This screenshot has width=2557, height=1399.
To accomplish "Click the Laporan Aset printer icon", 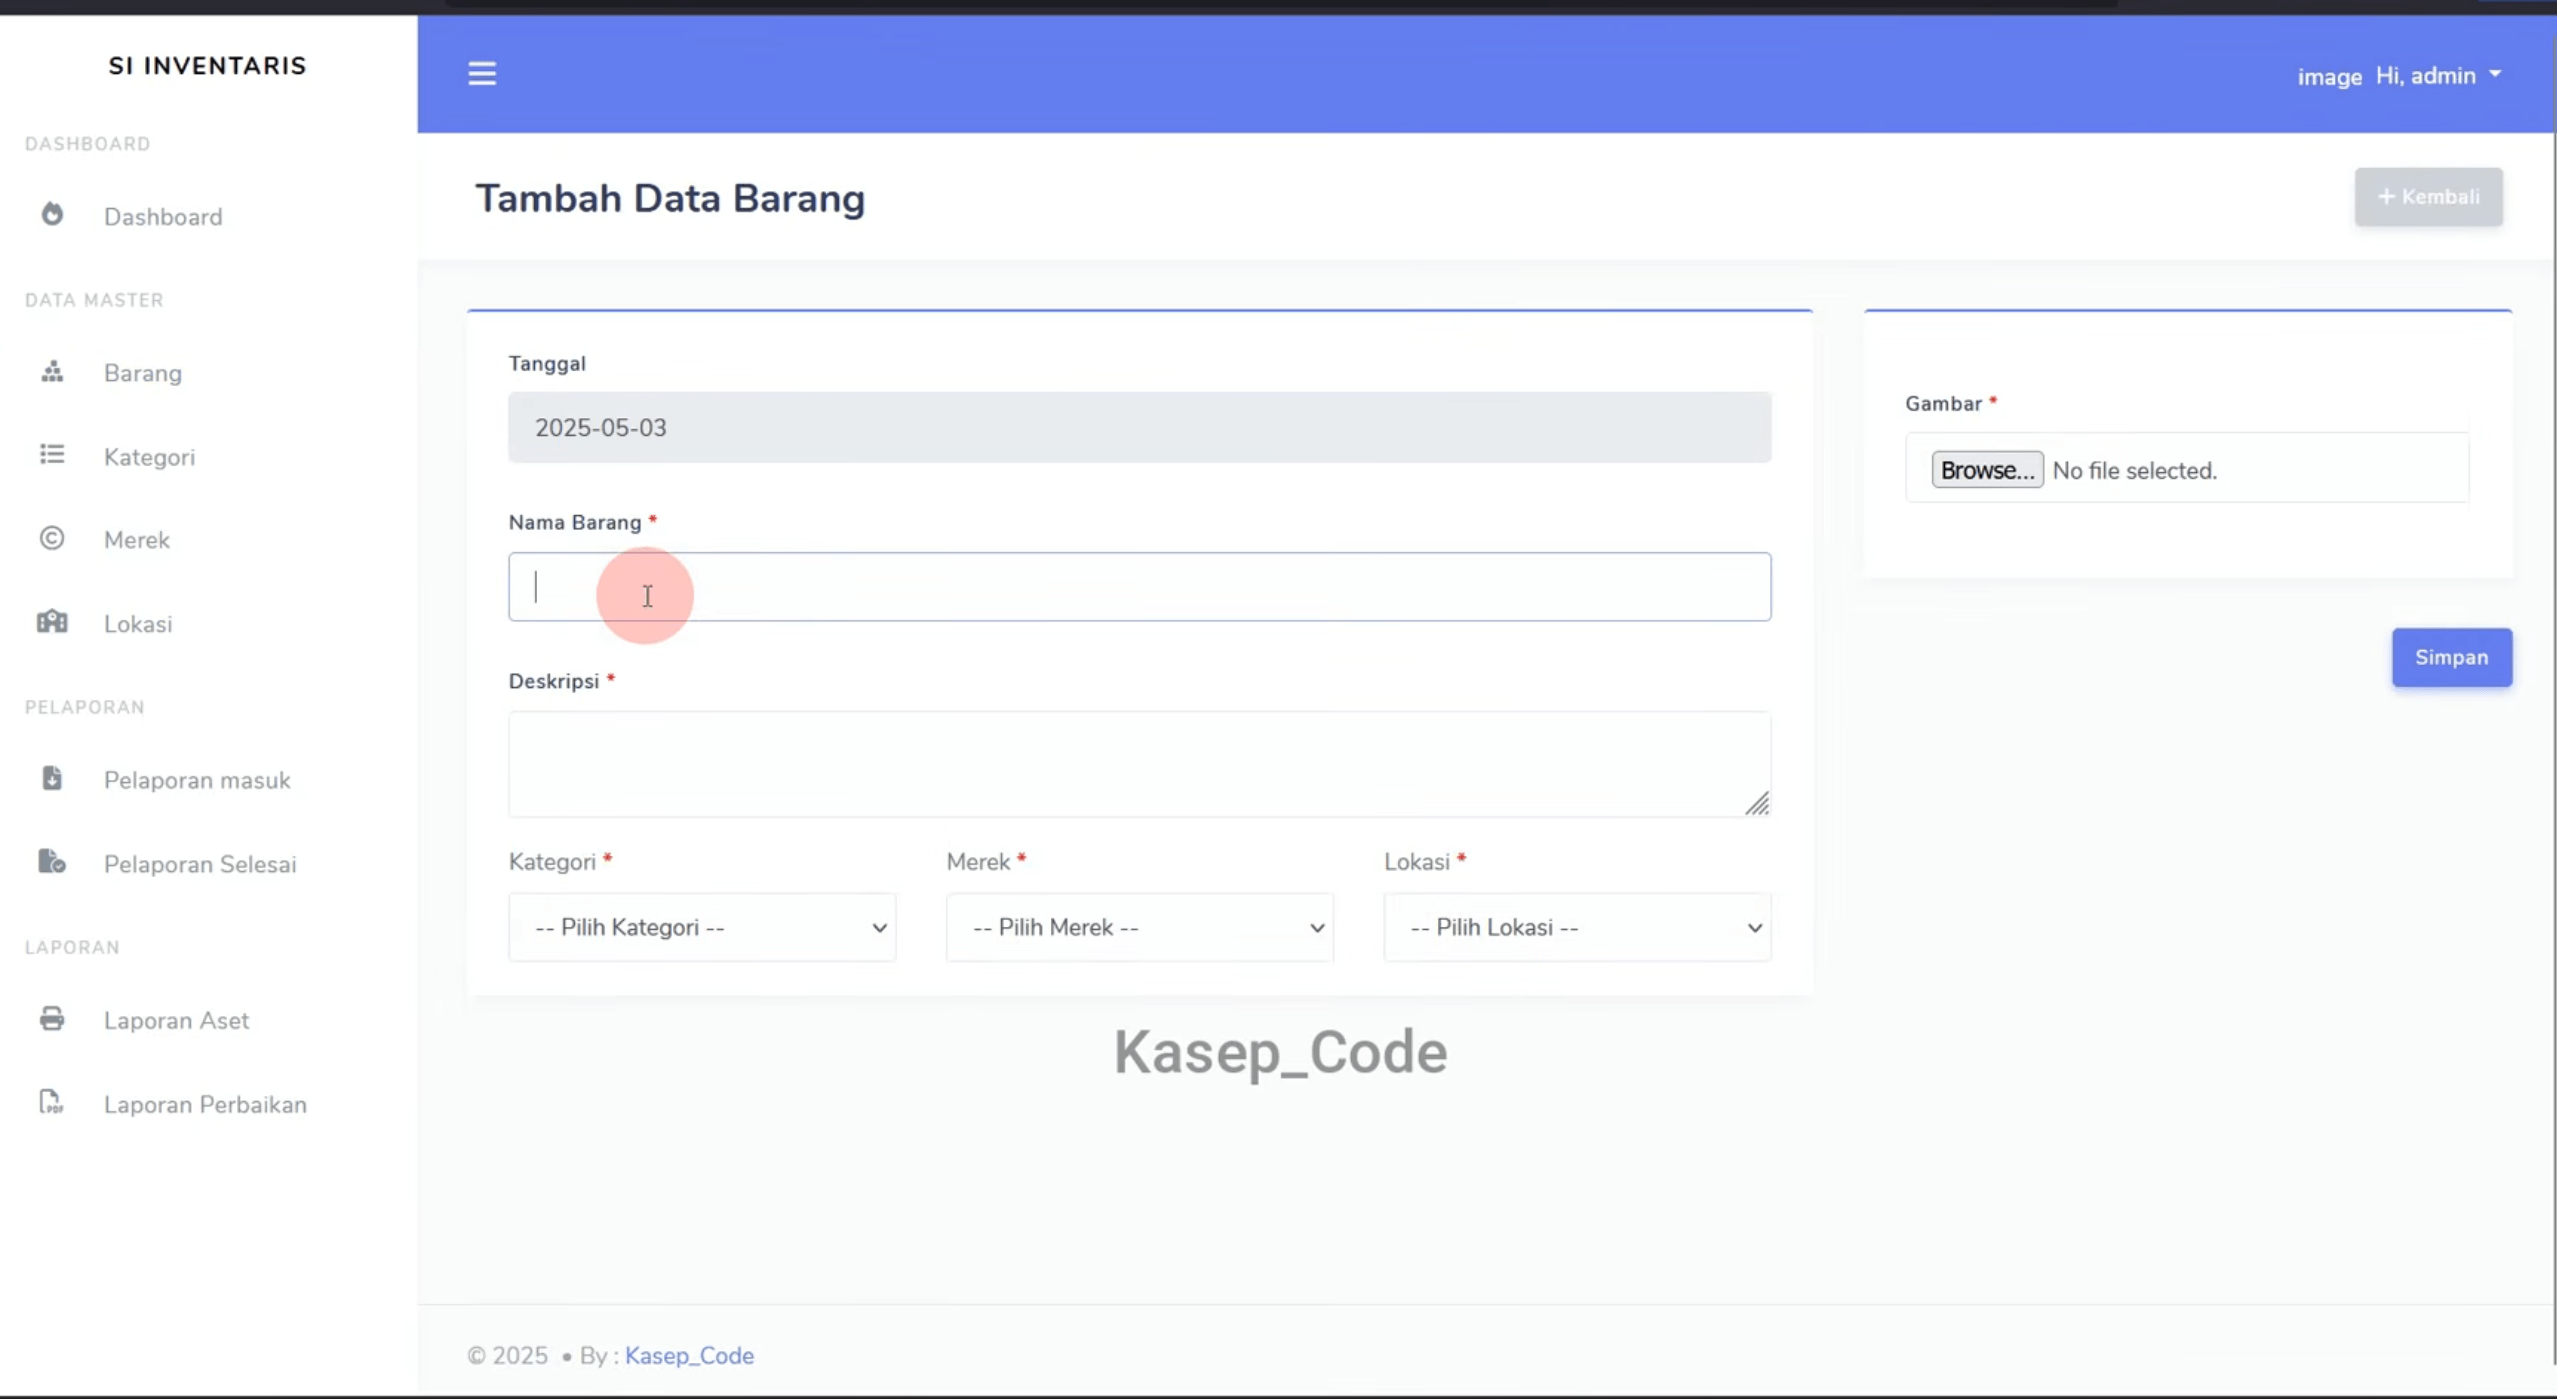I will point(52,1018).
